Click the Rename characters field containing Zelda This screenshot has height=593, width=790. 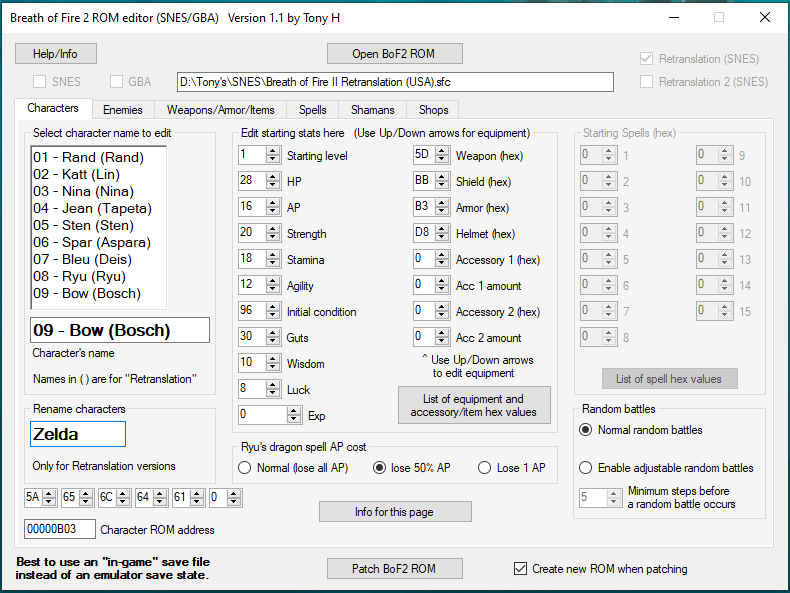click(78, 434)
